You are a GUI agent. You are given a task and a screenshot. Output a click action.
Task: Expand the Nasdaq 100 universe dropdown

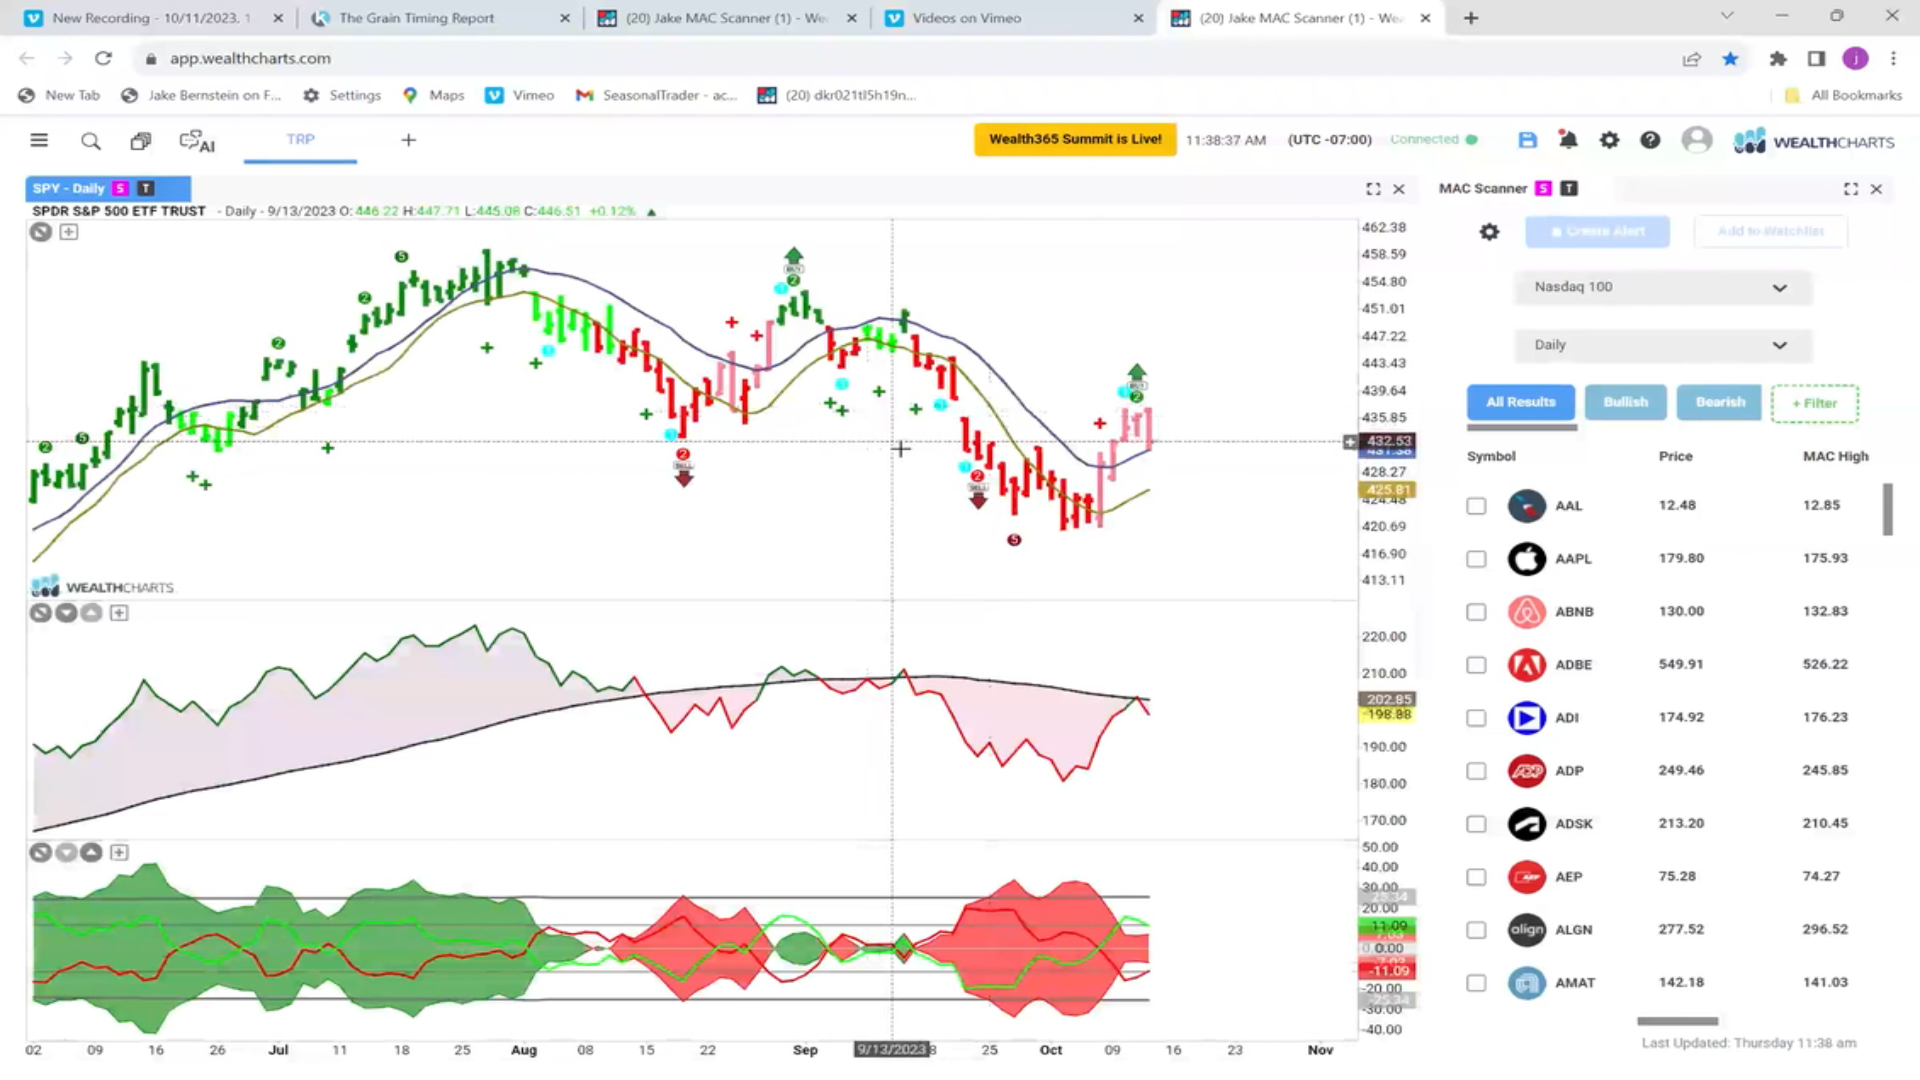[x=1662, y=287]
